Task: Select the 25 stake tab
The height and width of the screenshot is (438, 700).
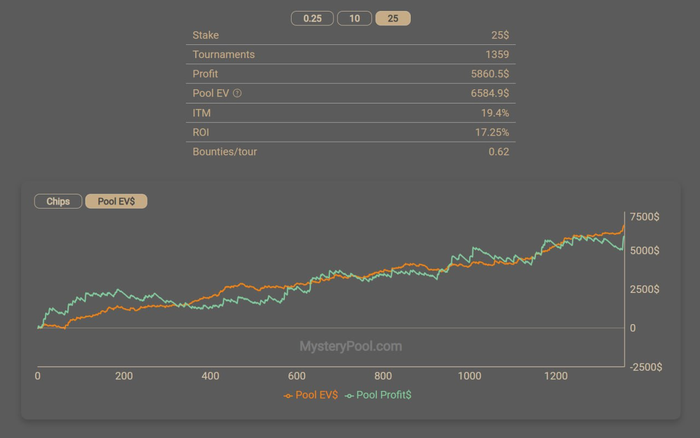Action: pyautogui.click(x=392, y=18)
